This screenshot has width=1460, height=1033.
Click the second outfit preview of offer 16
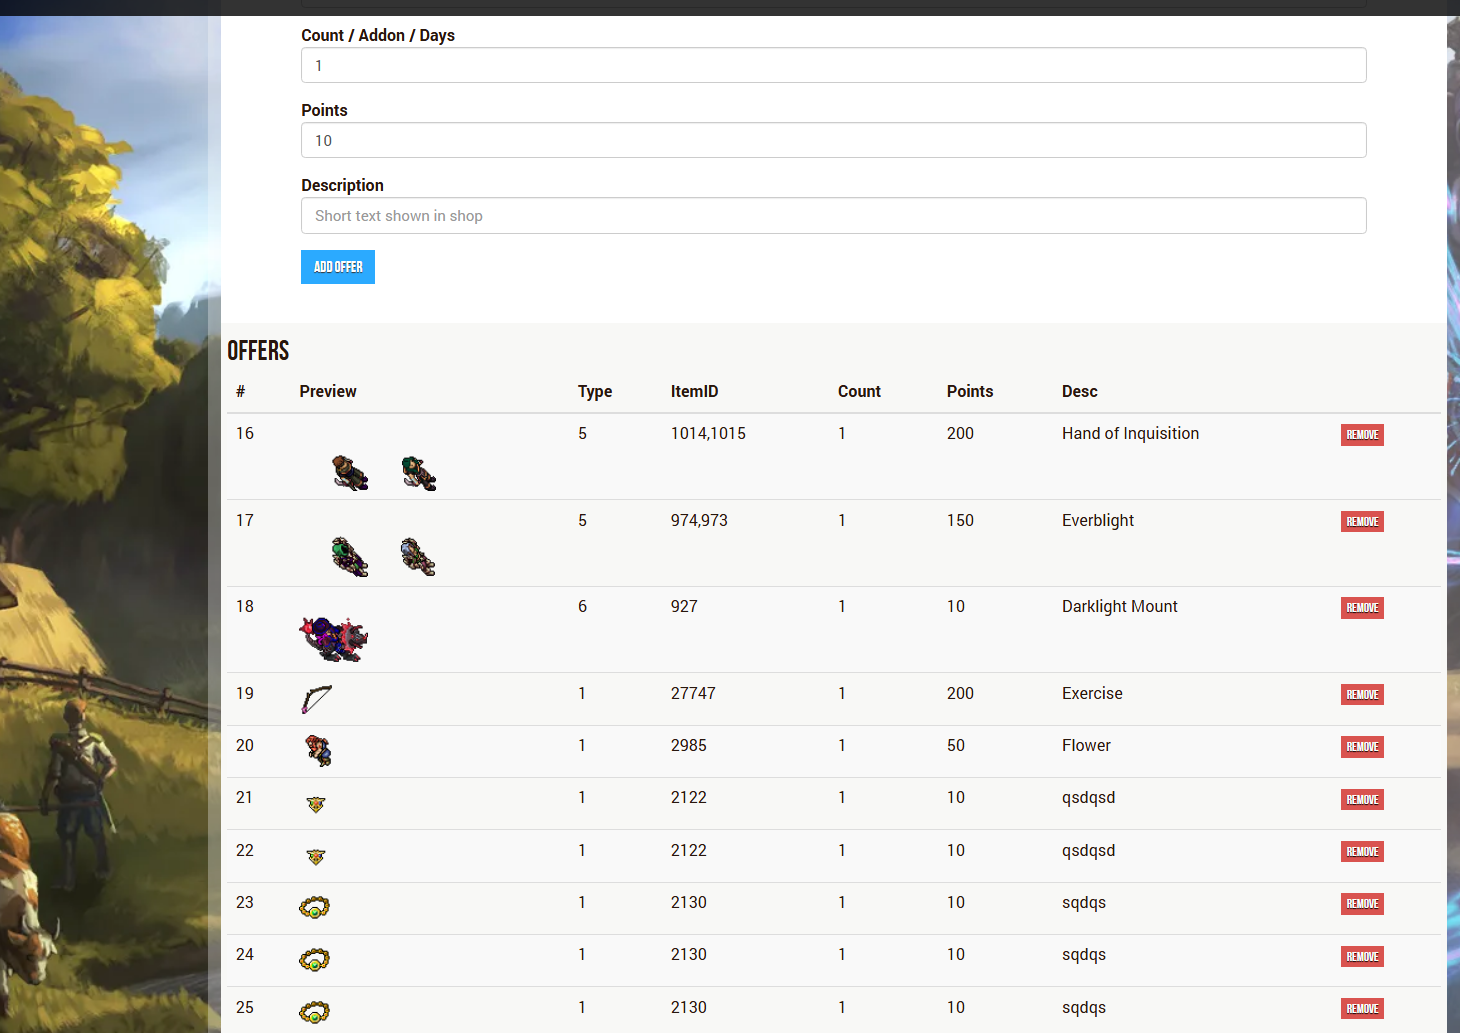419,473
